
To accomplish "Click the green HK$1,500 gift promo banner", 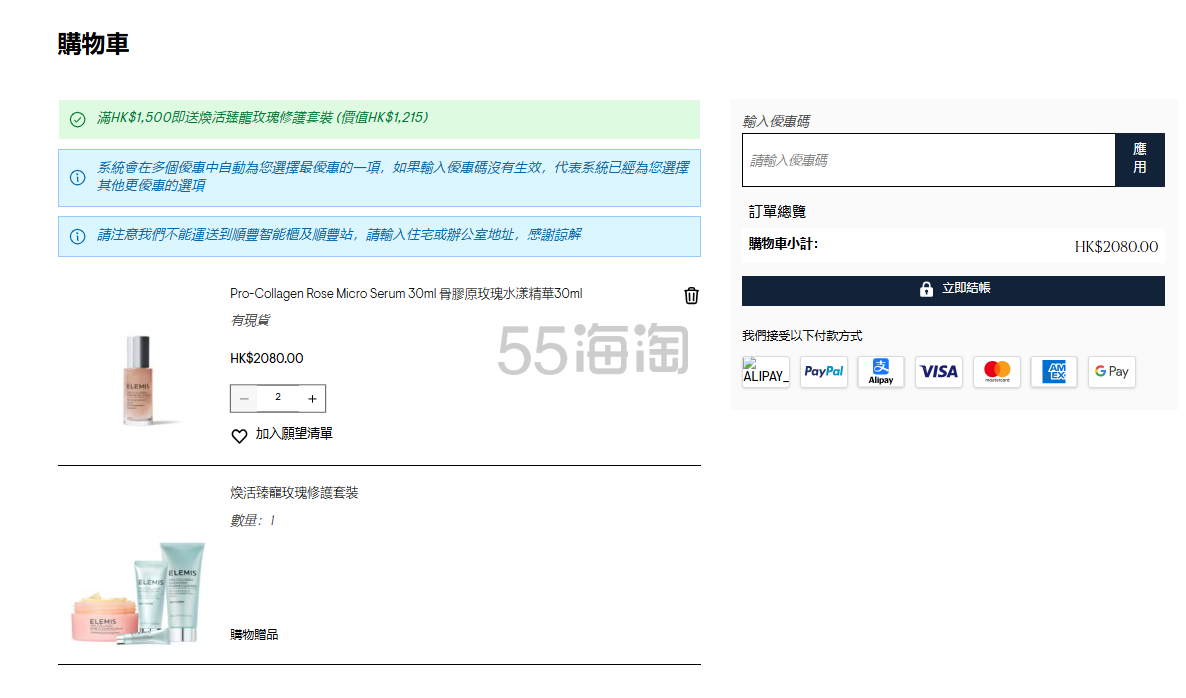I will pyautogui.click(x=379, y=119).
